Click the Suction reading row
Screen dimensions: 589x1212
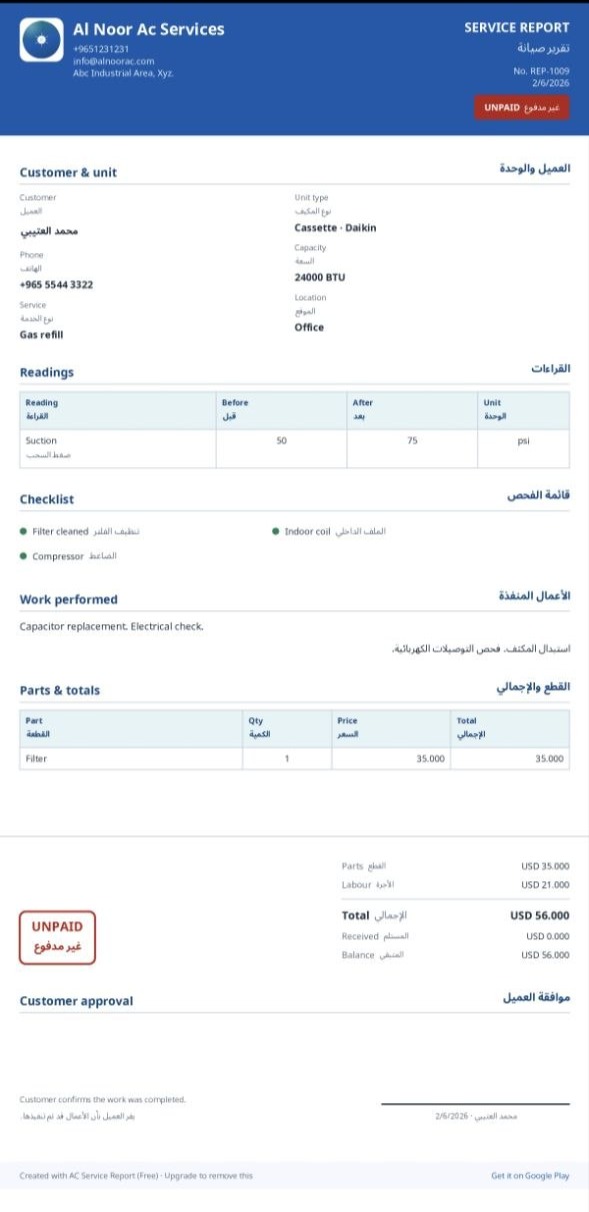[x=294, y=448]
